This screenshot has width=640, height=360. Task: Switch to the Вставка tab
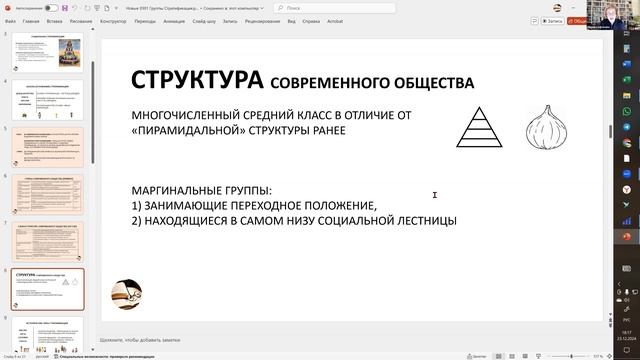tap(54, 21)
